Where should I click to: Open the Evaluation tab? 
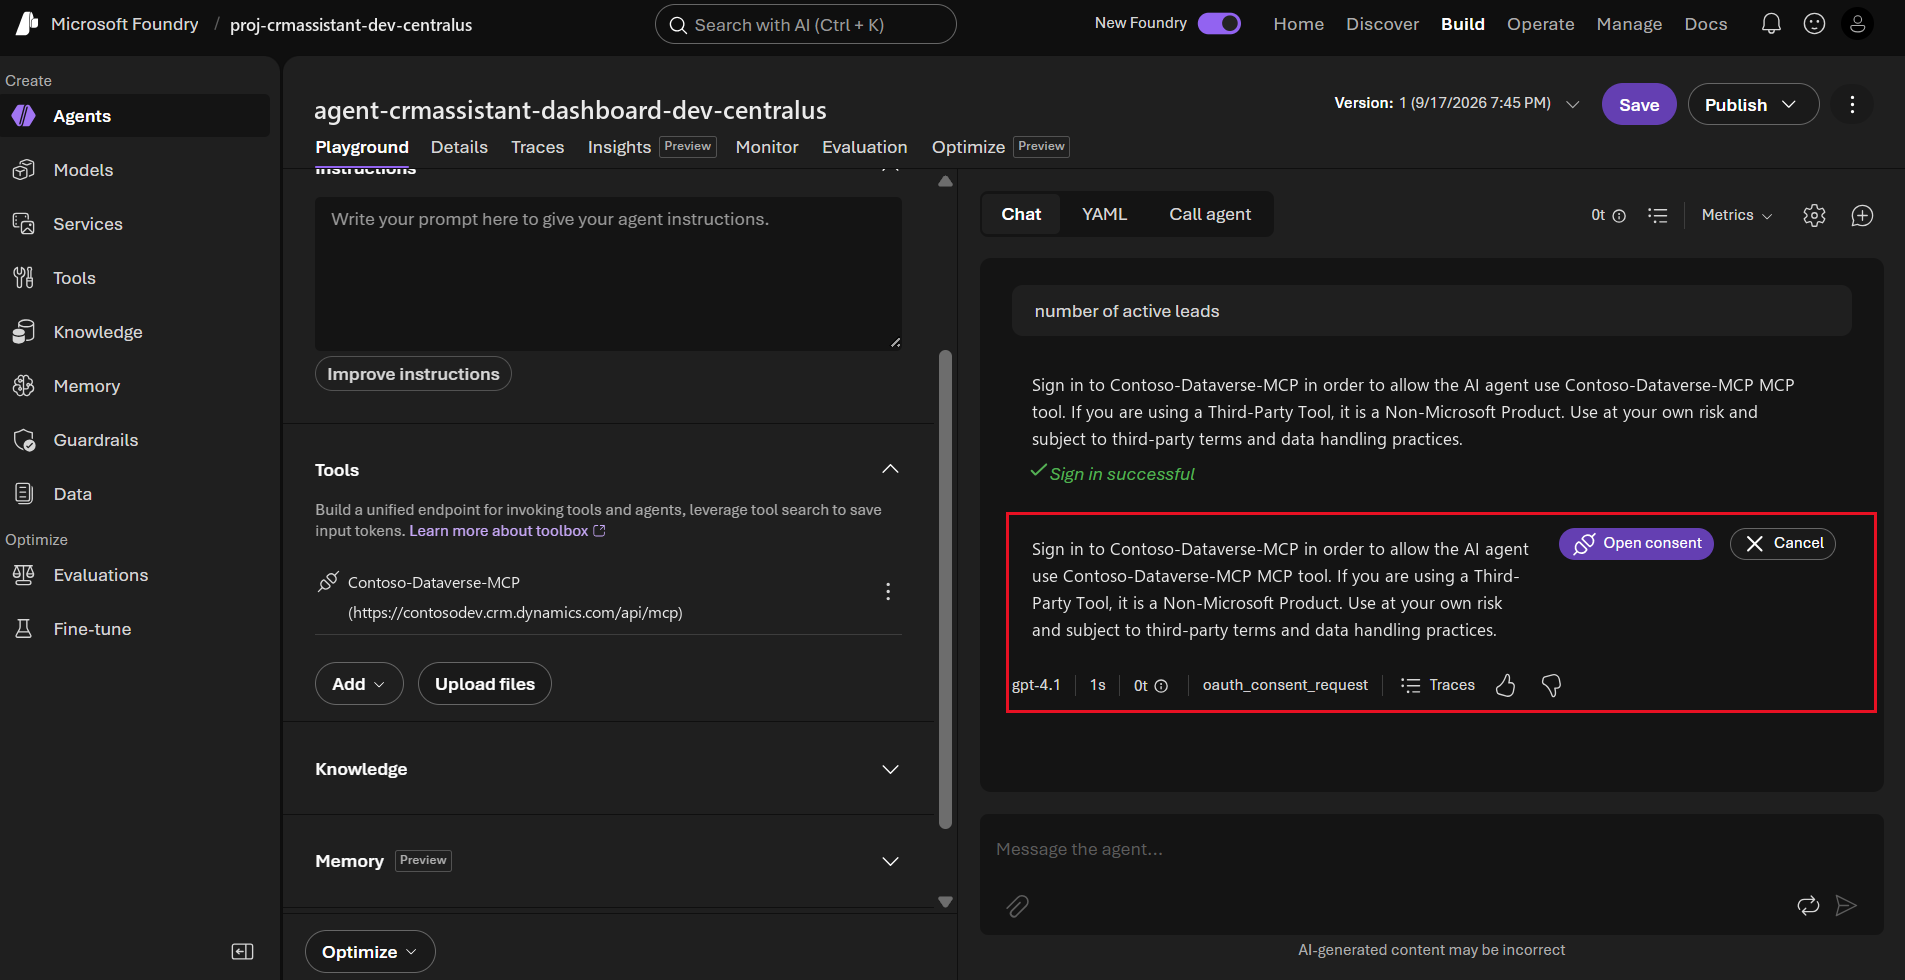point(864,147)
